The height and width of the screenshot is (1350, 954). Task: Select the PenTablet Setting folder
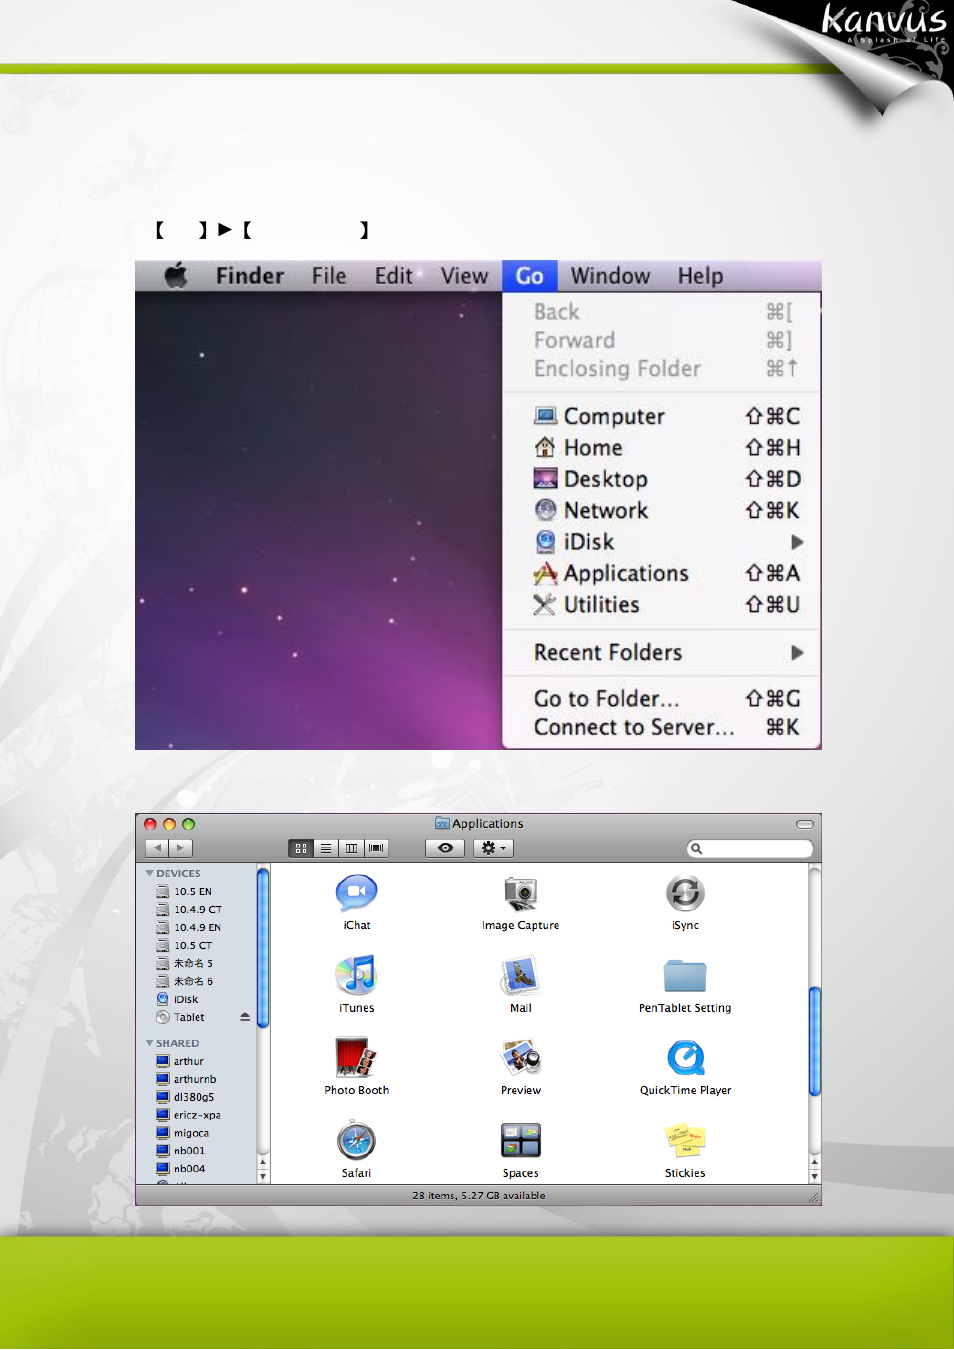[x=685, y=977]
